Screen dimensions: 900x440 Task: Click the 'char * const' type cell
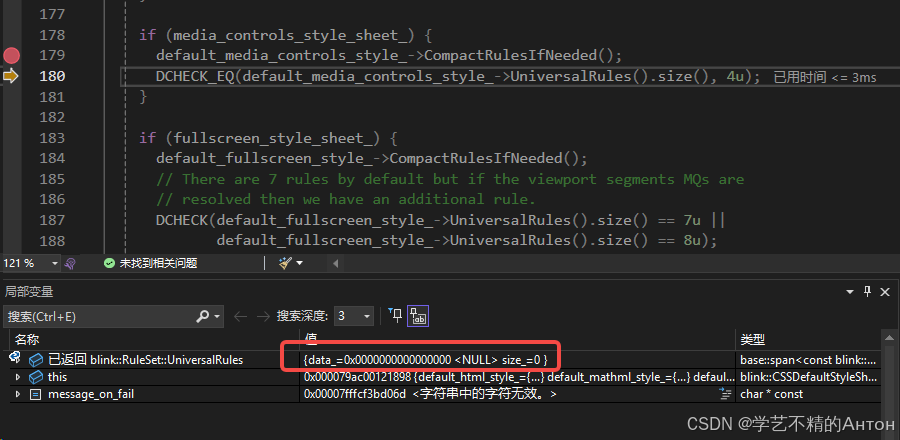coord(808,394)
